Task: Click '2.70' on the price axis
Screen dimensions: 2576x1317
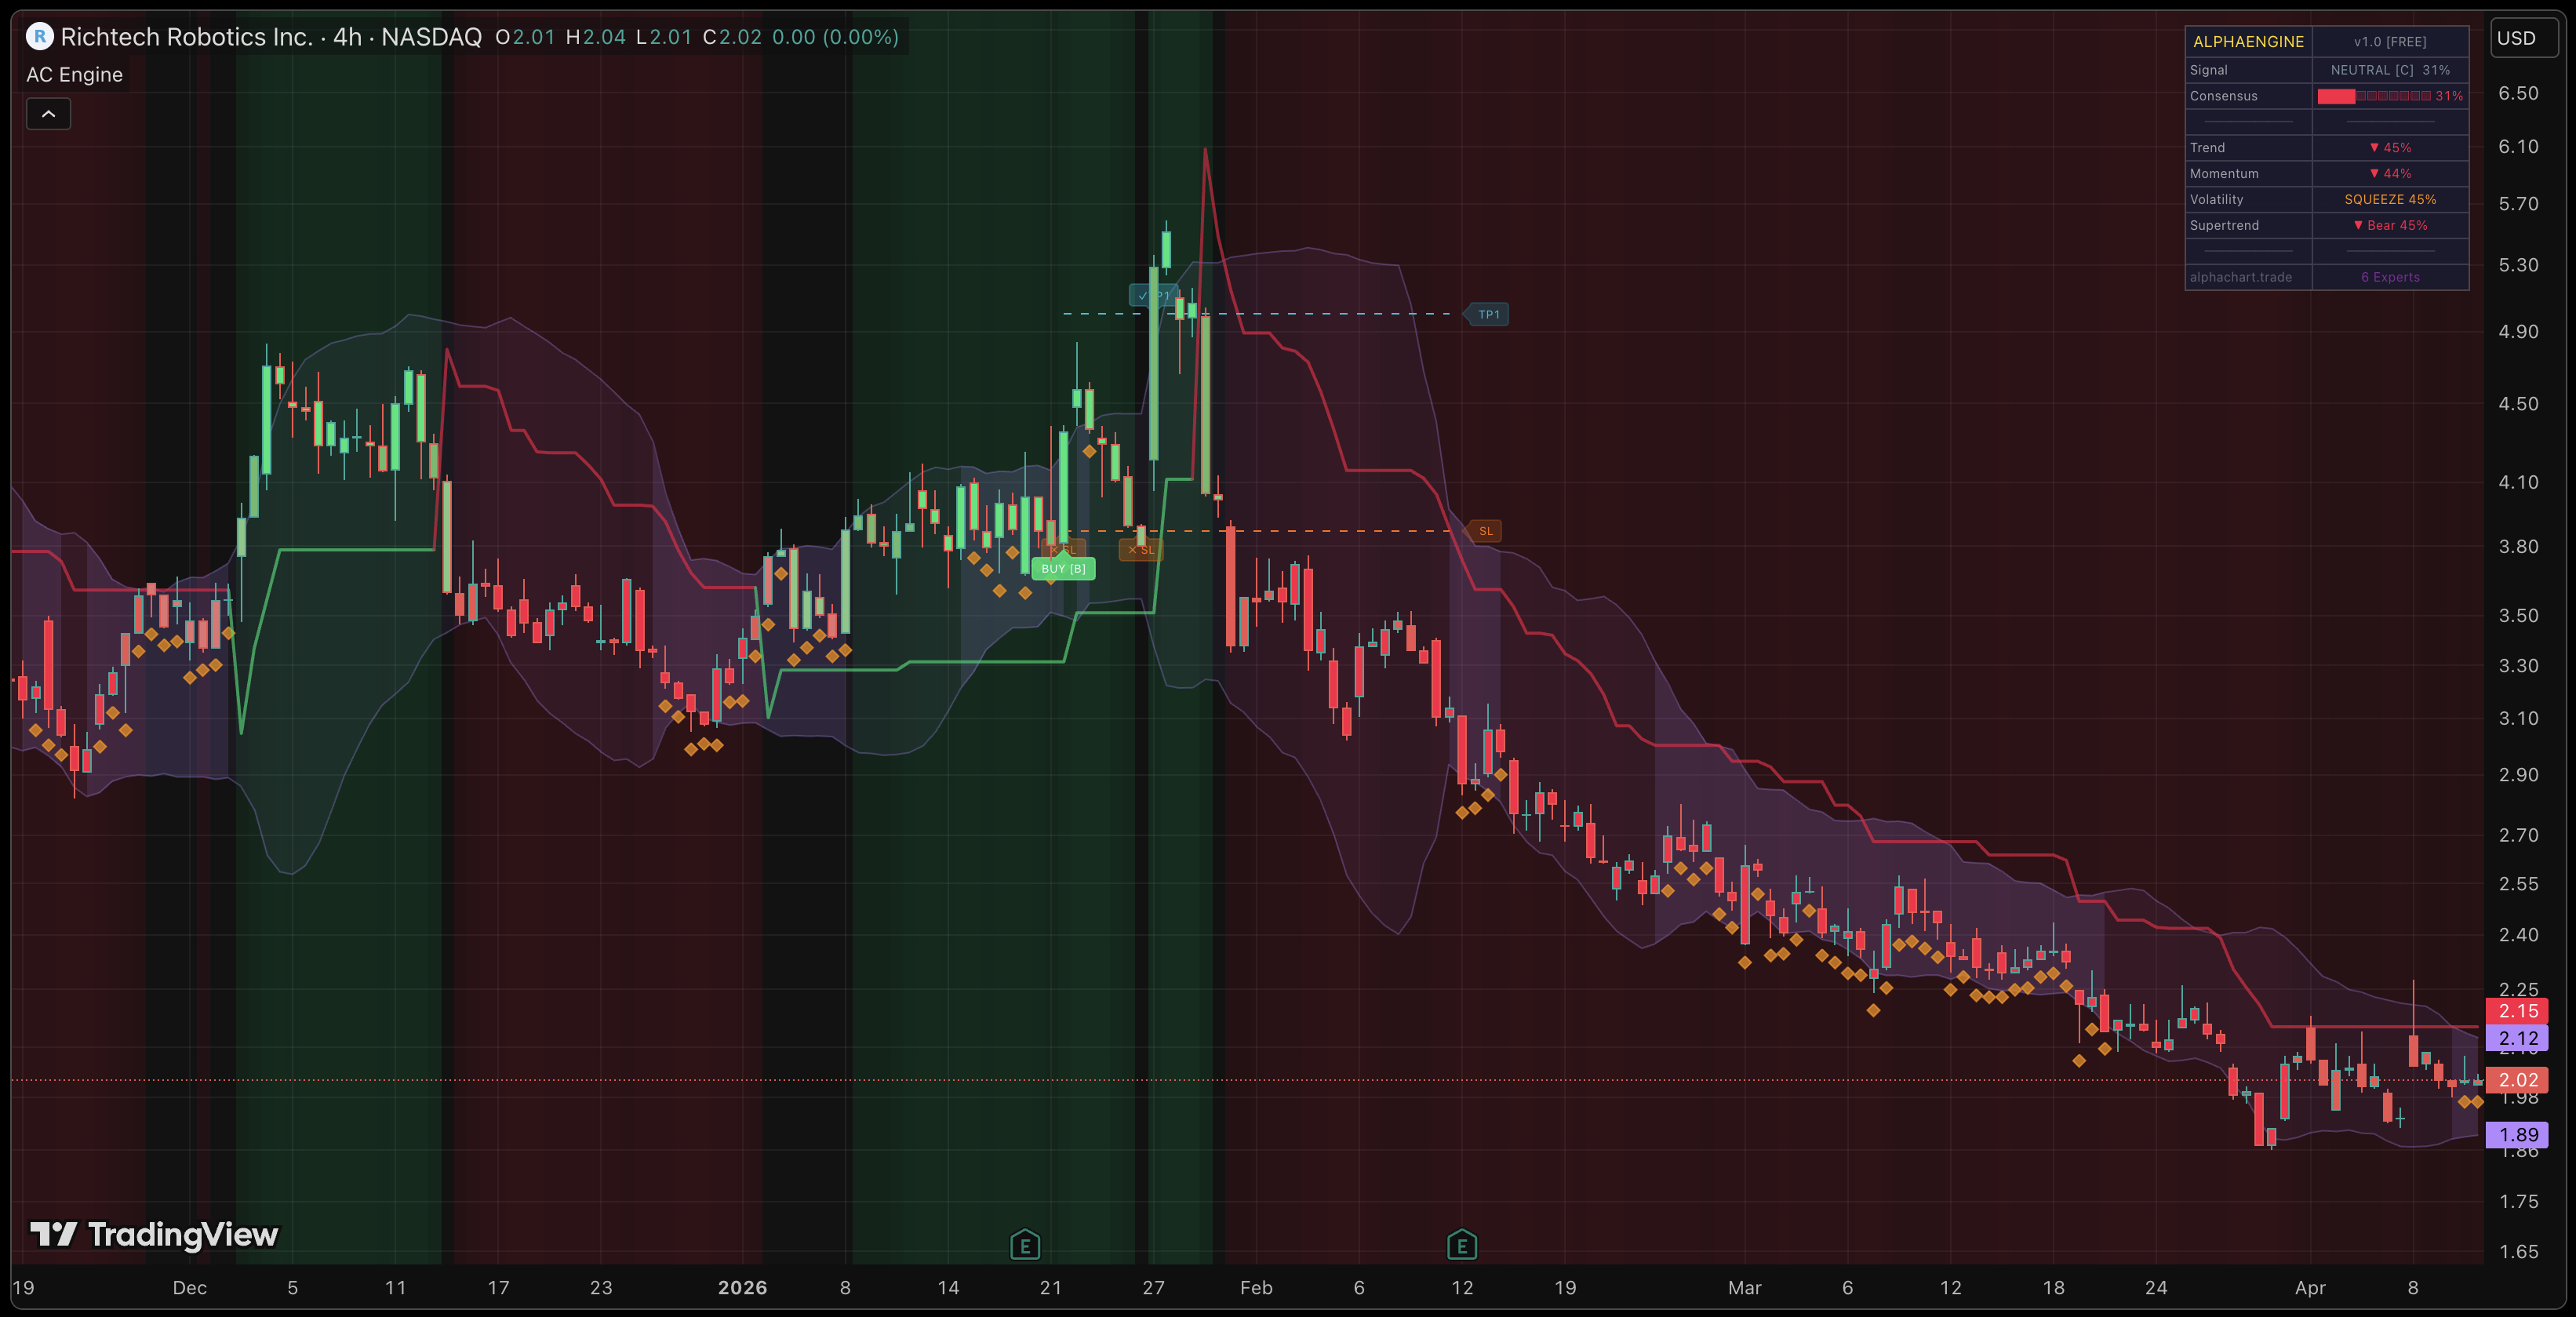Action: pos(2517,835)
